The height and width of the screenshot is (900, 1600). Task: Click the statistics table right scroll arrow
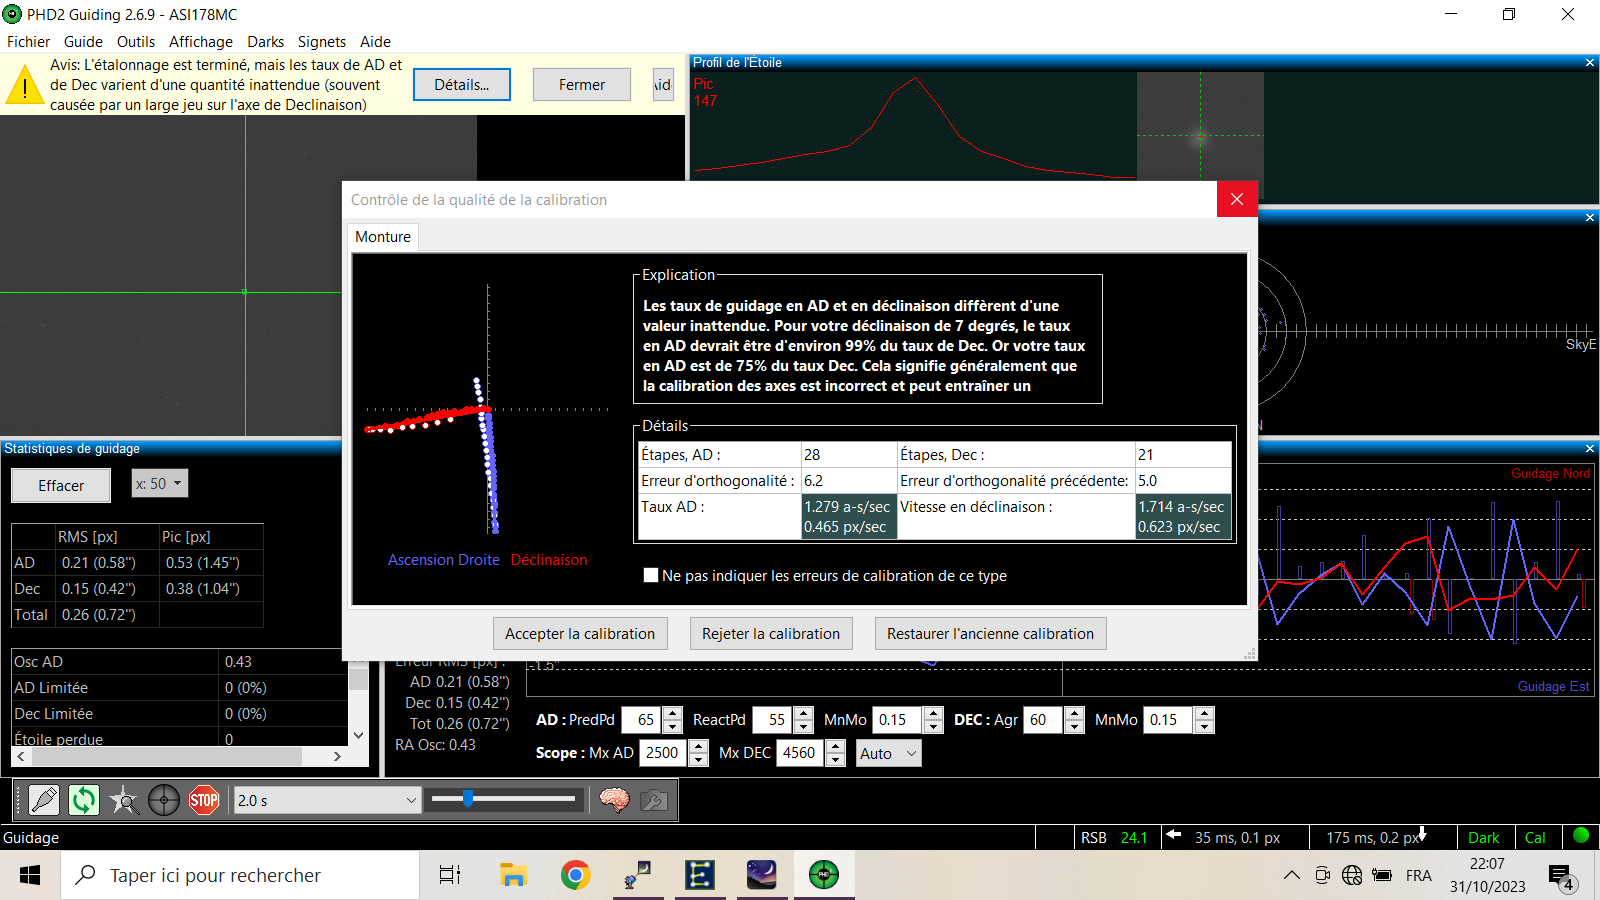pos(337,757)
